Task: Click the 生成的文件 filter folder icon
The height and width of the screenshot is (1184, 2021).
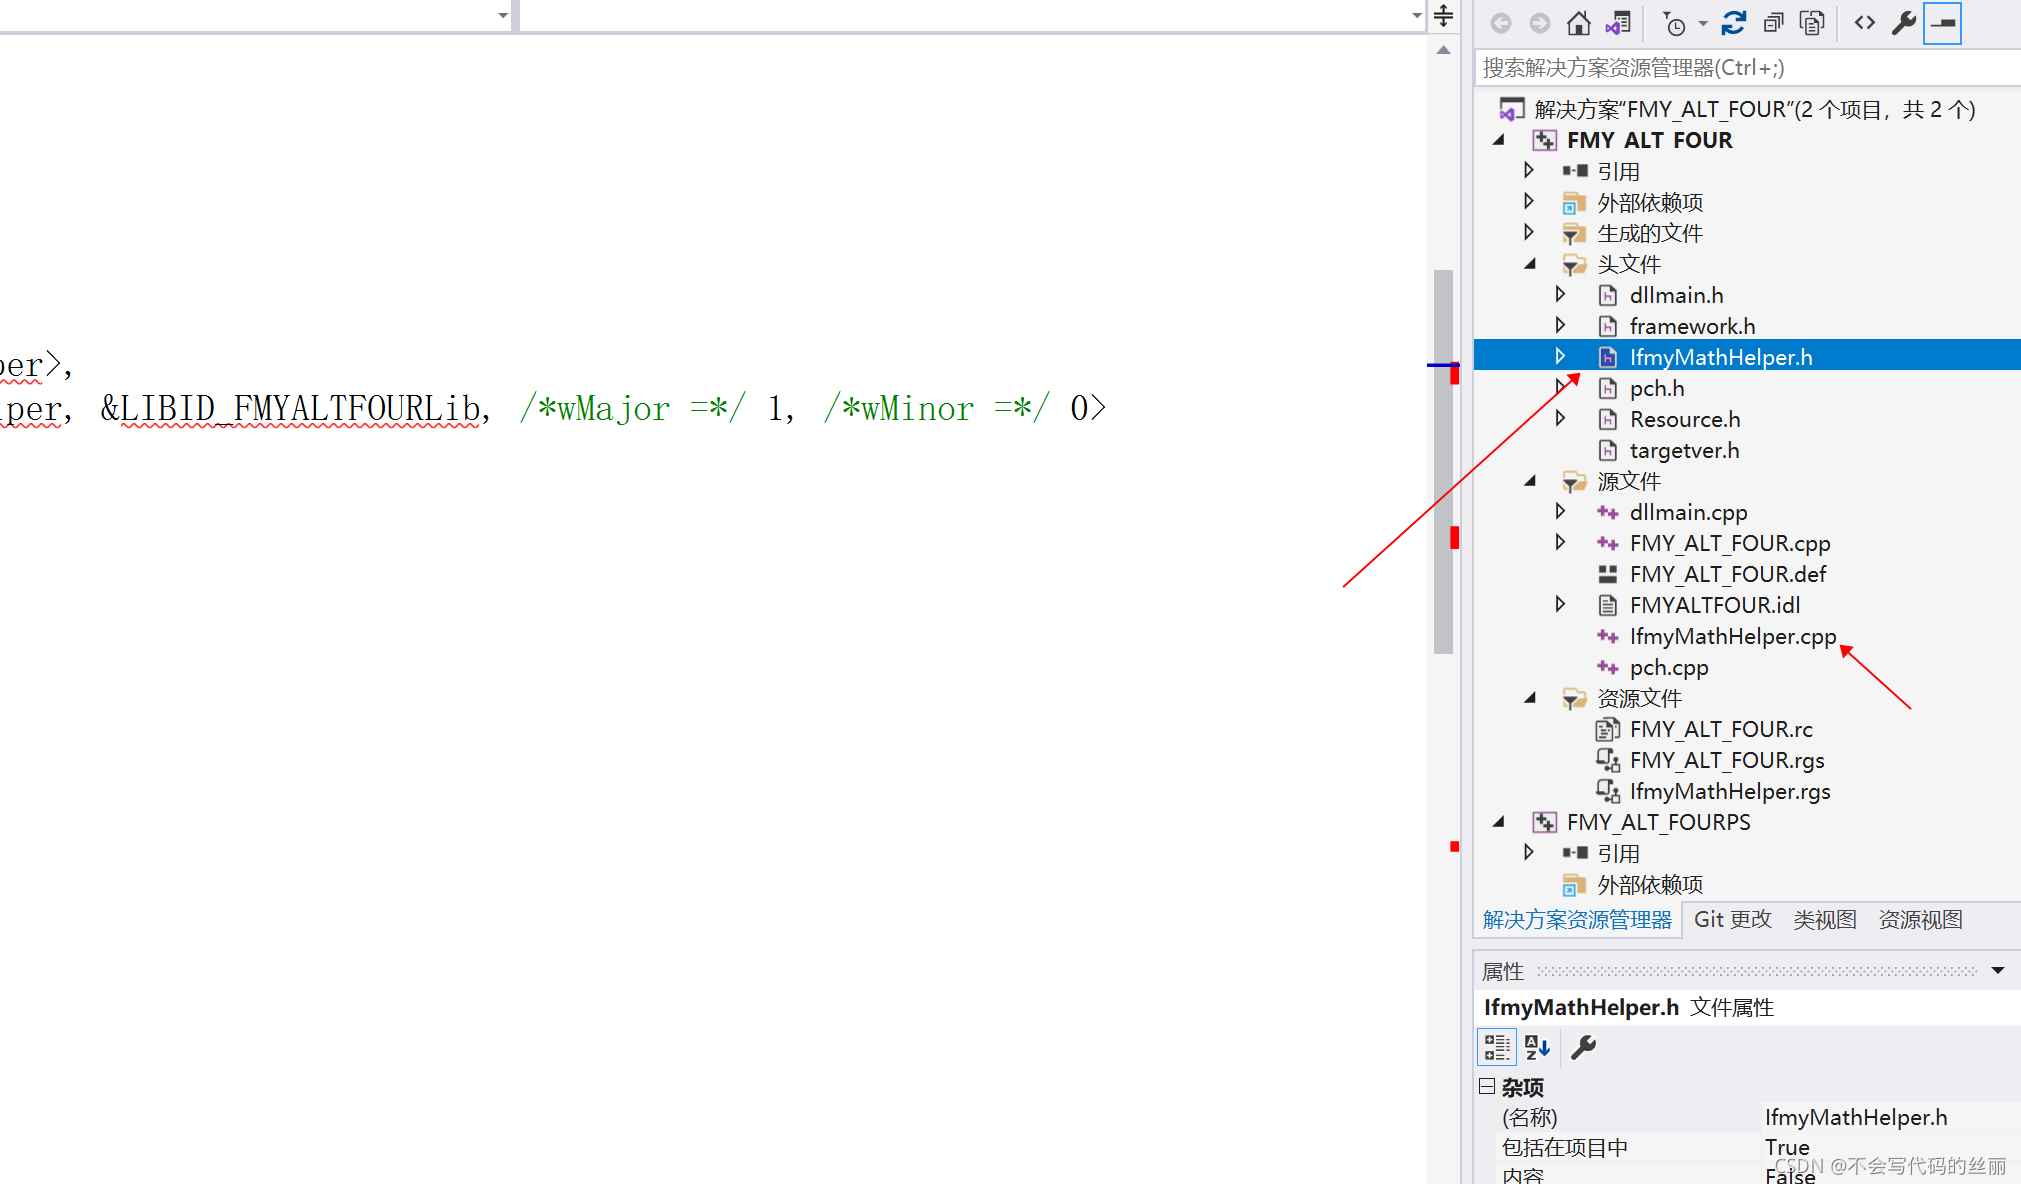Action: pyautogui.click(x=1574, y=233)
